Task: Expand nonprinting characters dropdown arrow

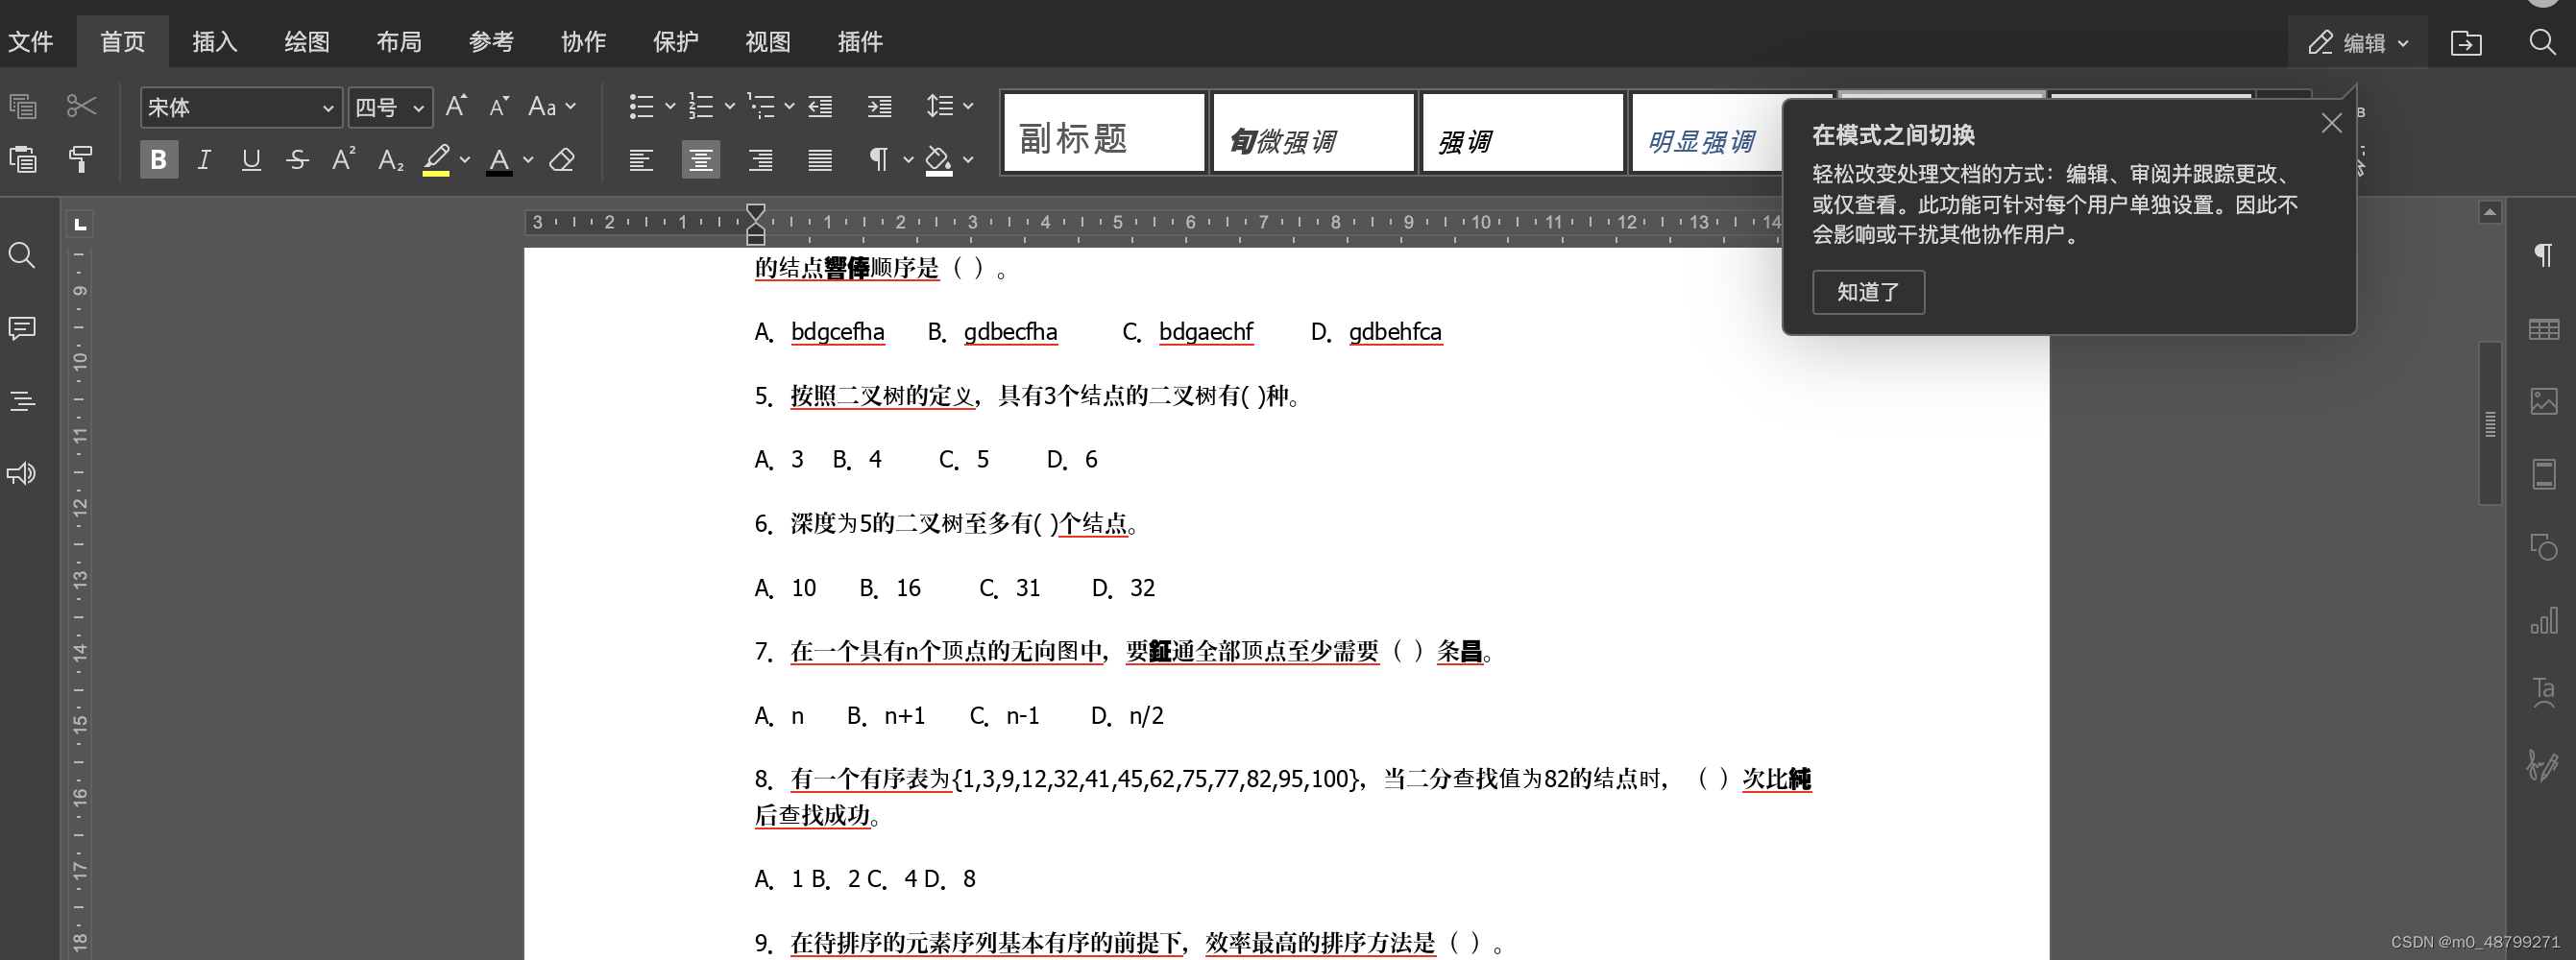Action: [908, 159]
